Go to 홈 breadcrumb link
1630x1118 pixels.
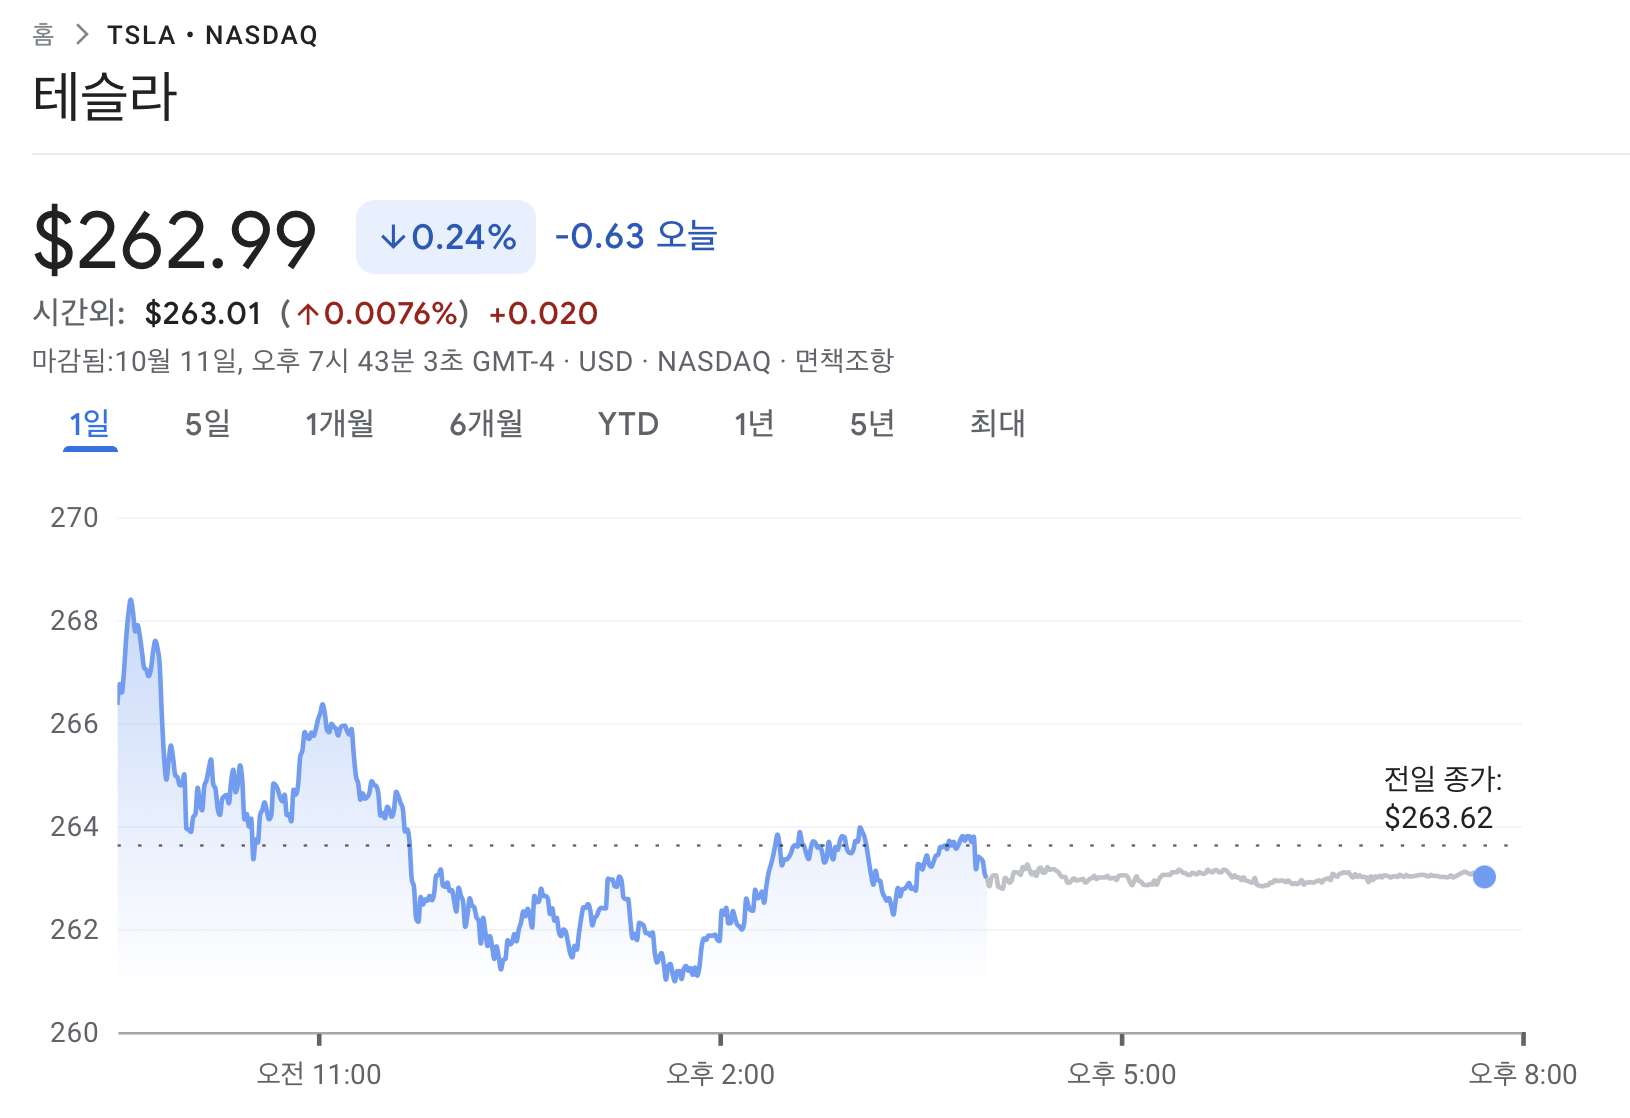[x=43, y=35]
